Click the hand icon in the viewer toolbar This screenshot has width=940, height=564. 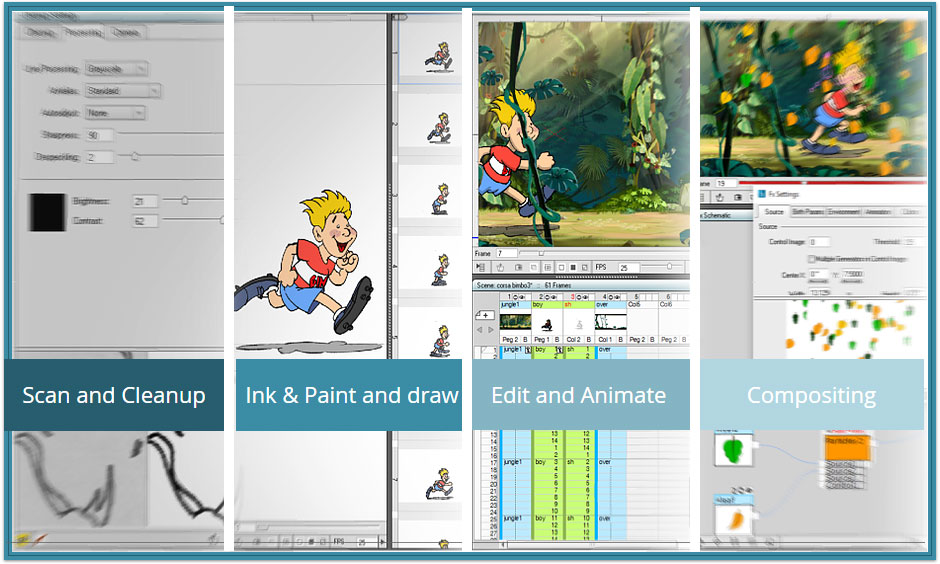[500, 267]
